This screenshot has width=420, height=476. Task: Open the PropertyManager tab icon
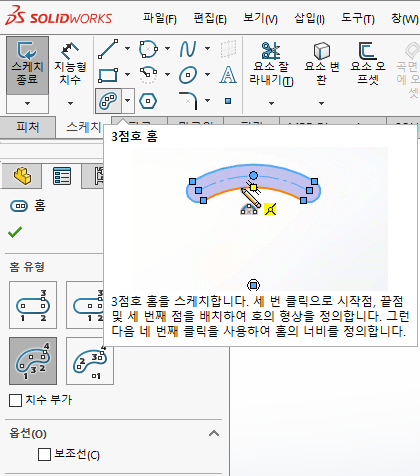point(62,176)
